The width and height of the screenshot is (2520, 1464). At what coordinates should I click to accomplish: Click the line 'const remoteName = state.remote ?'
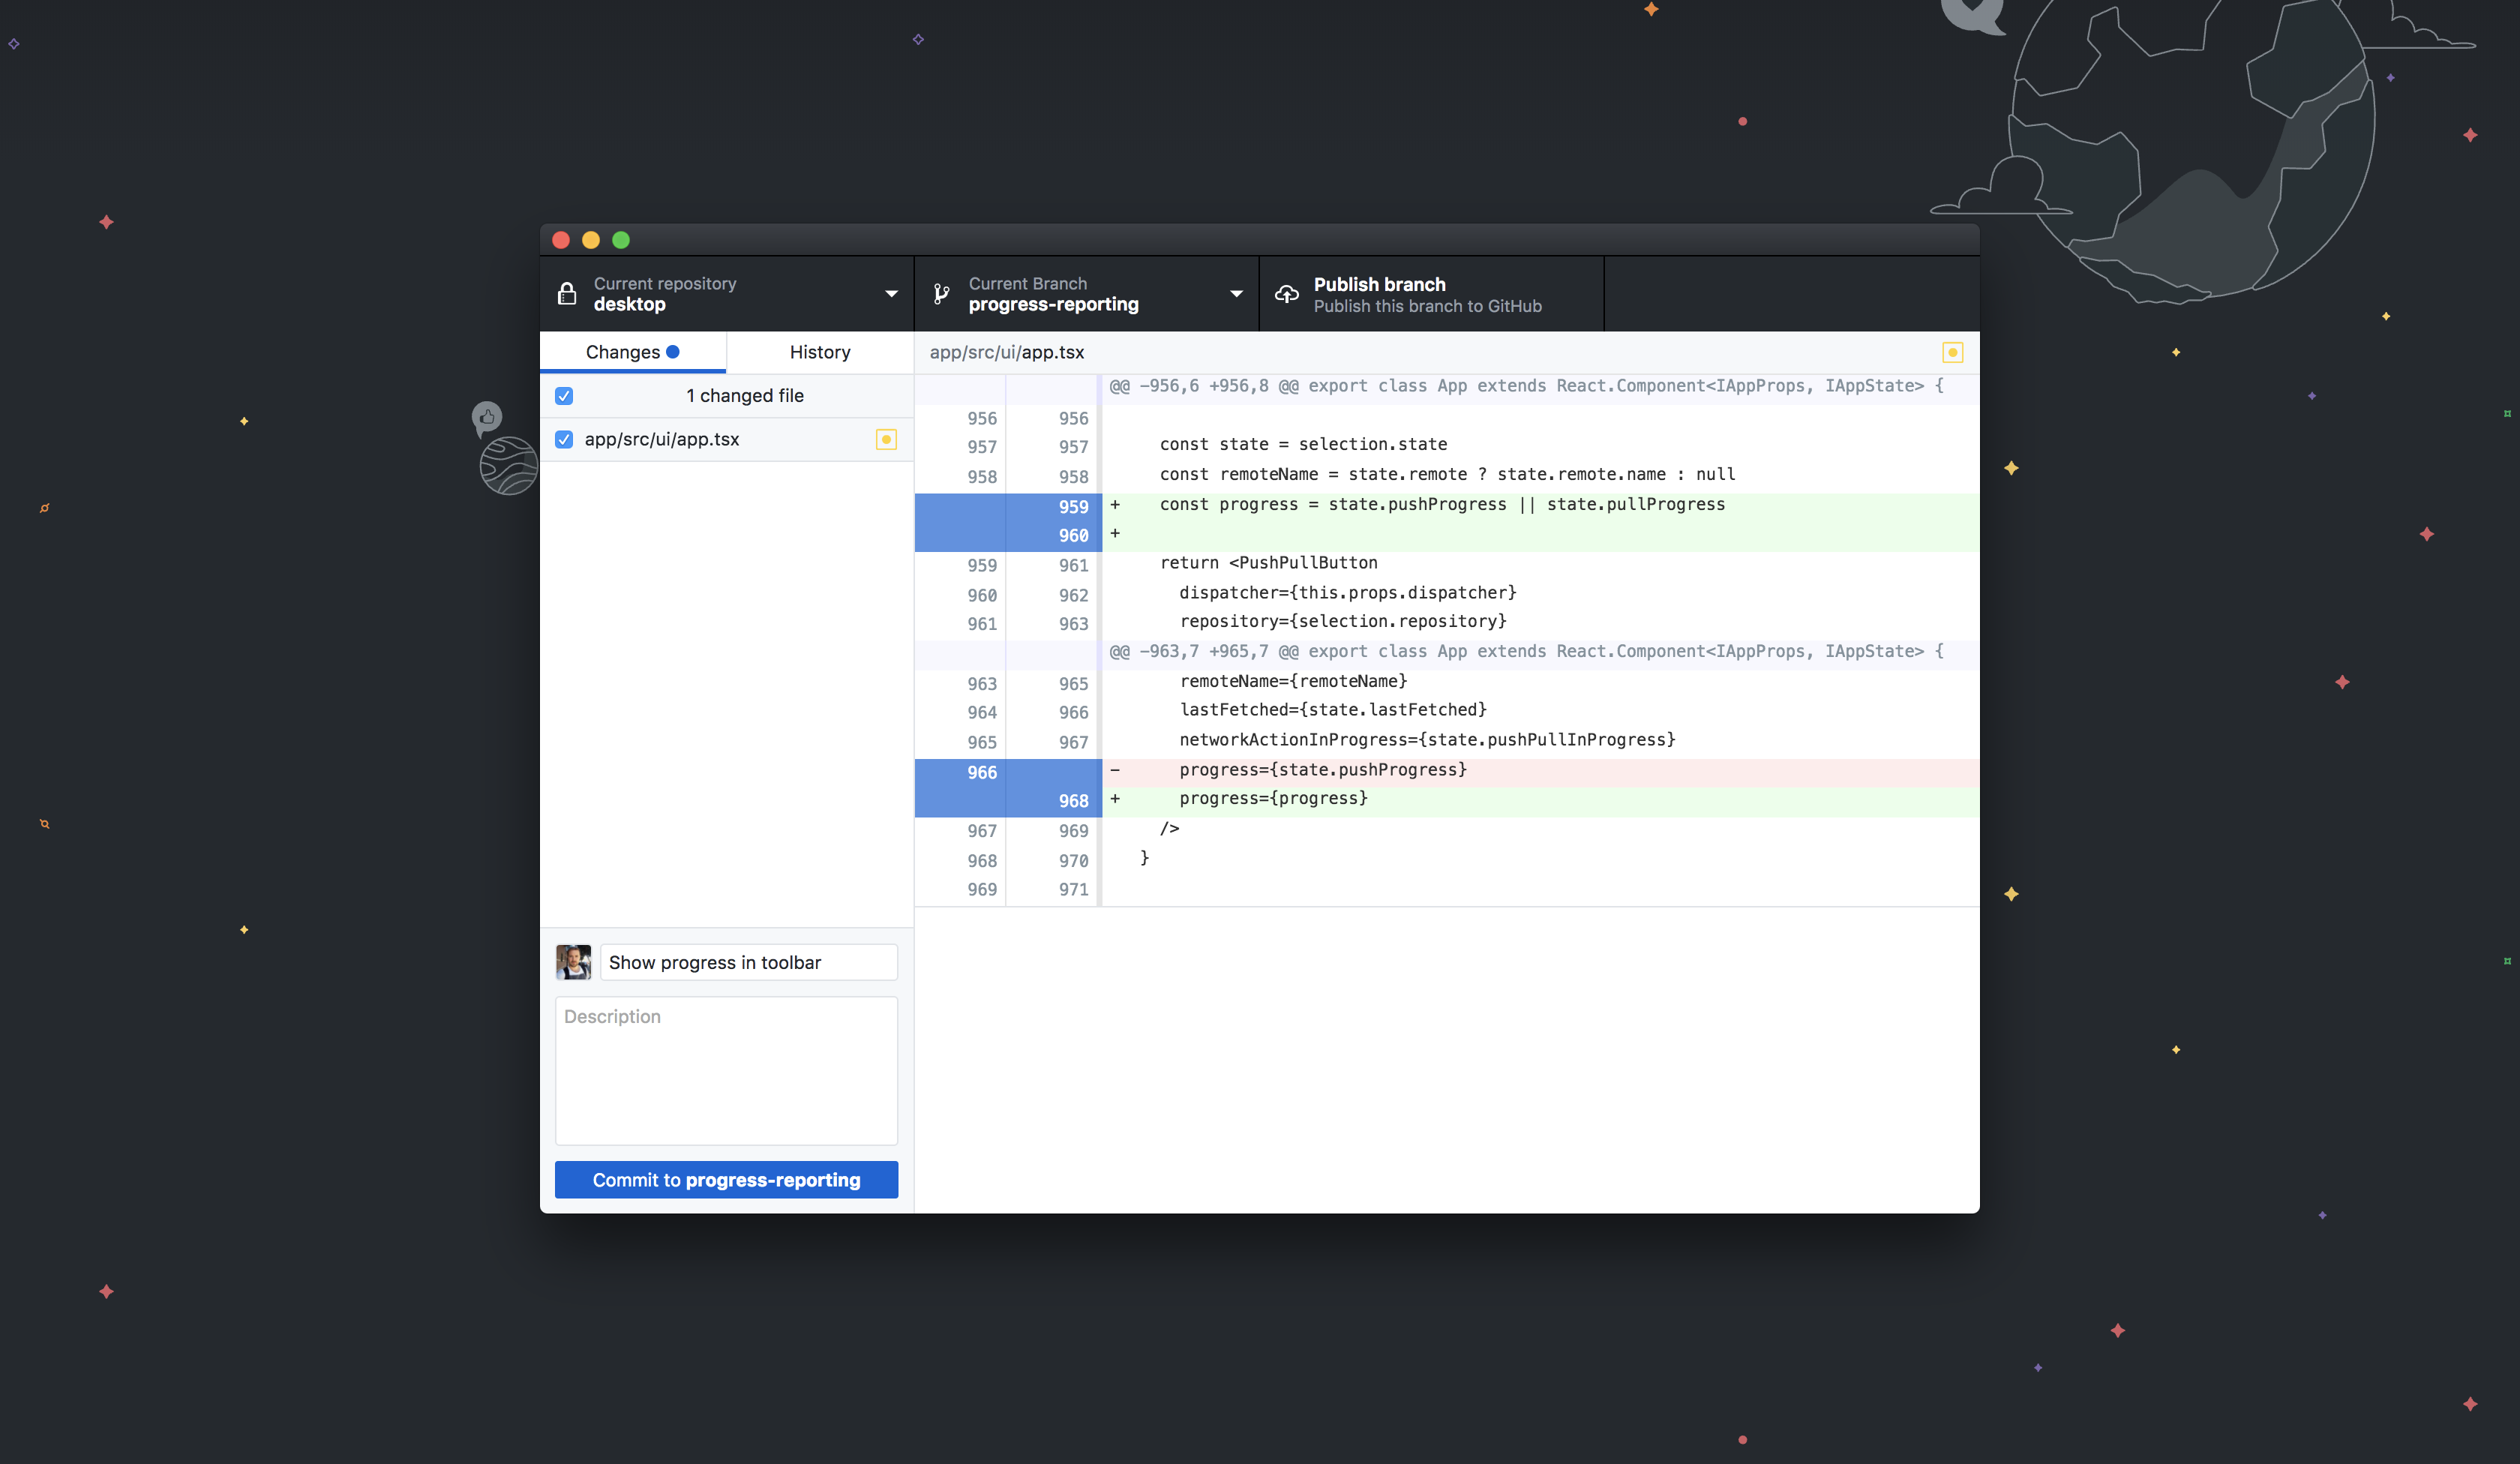click(x=1447, y=474)
